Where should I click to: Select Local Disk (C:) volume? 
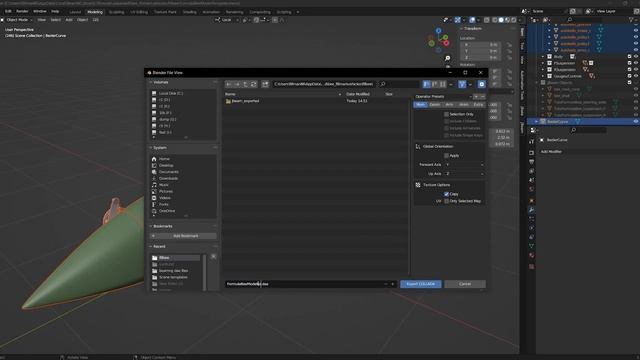(171, 93)
